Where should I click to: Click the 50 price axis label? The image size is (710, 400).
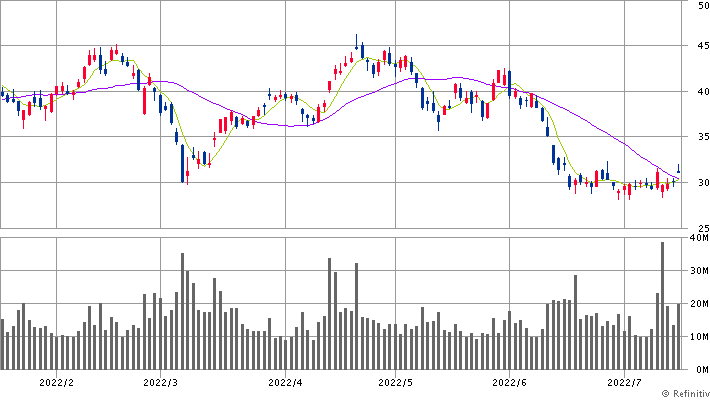click(700, 6)
